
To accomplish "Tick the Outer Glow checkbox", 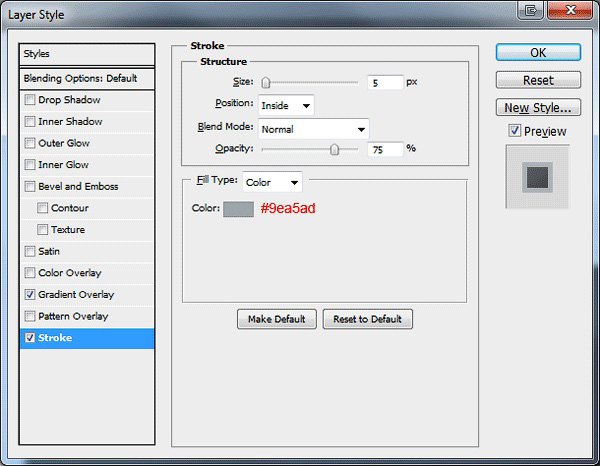I will (30, 143).
